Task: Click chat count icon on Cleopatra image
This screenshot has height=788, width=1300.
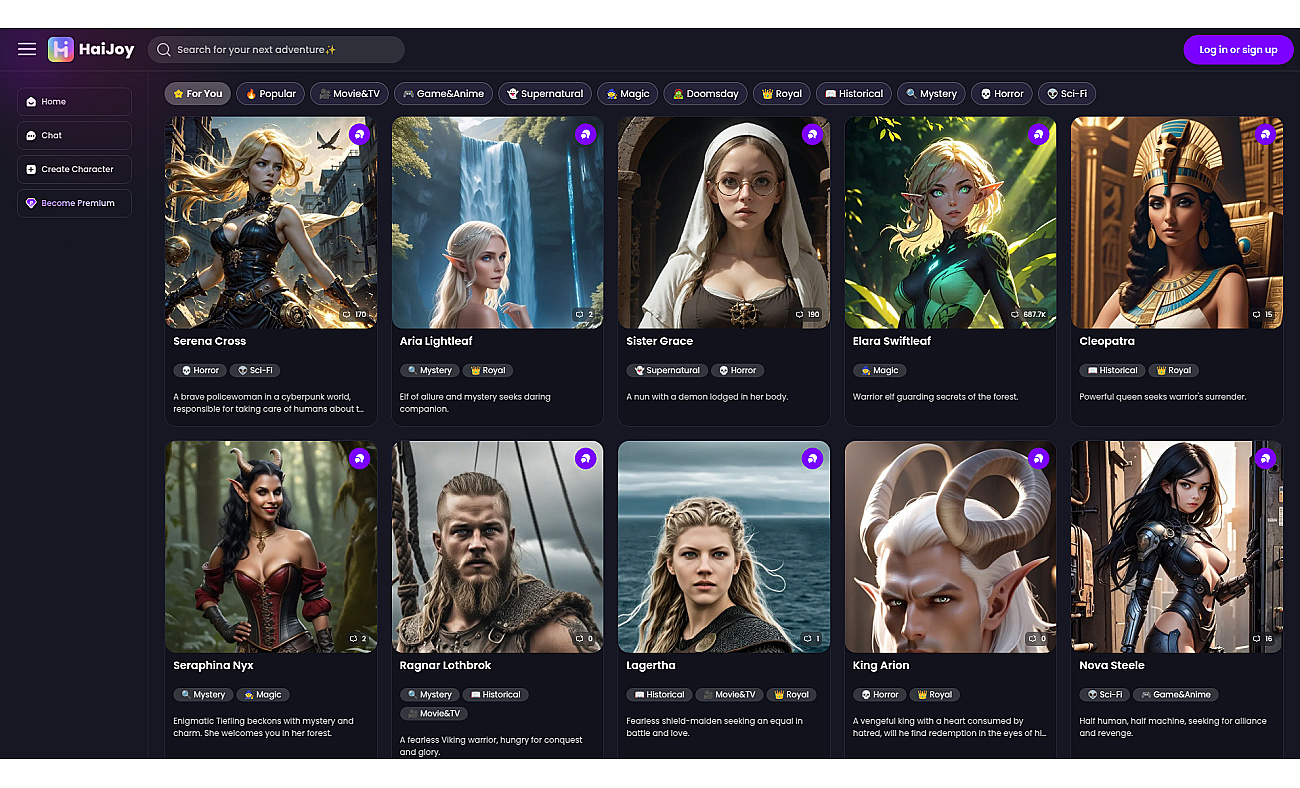Action: coord(1257,314)
